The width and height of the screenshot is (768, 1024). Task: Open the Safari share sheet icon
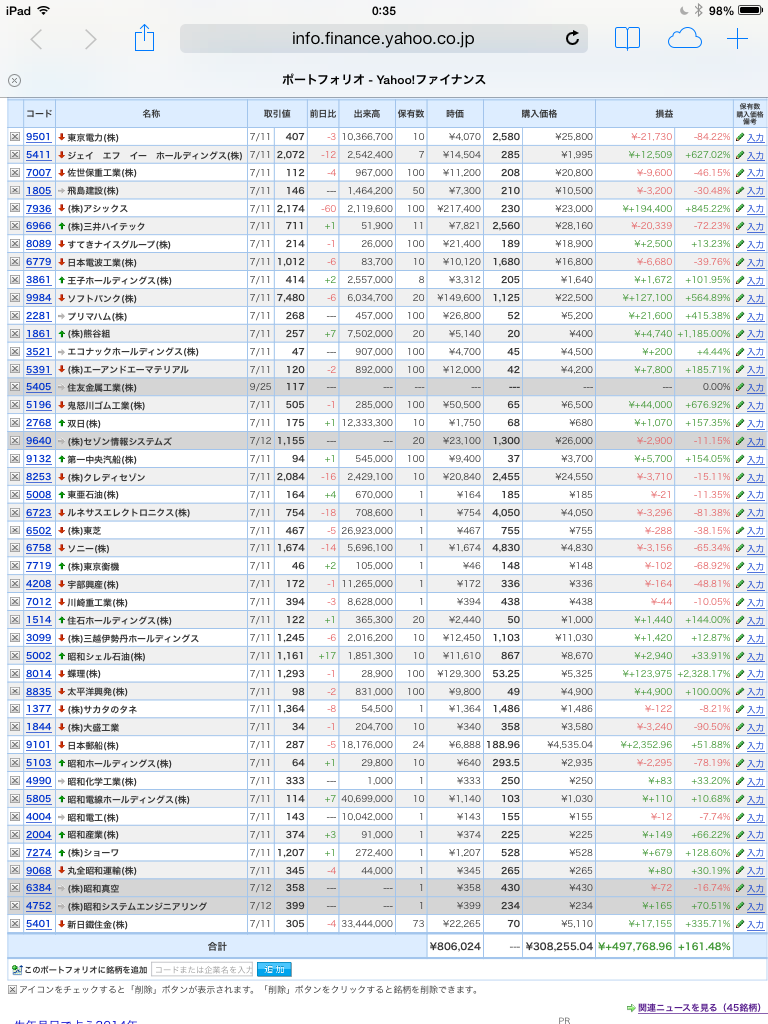pos(144,38)
